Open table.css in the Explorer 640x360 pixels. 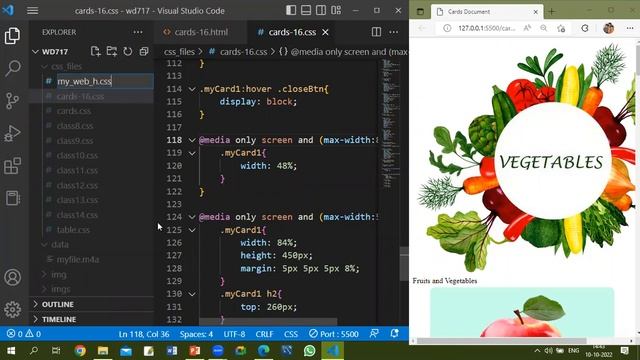point(73,230)
